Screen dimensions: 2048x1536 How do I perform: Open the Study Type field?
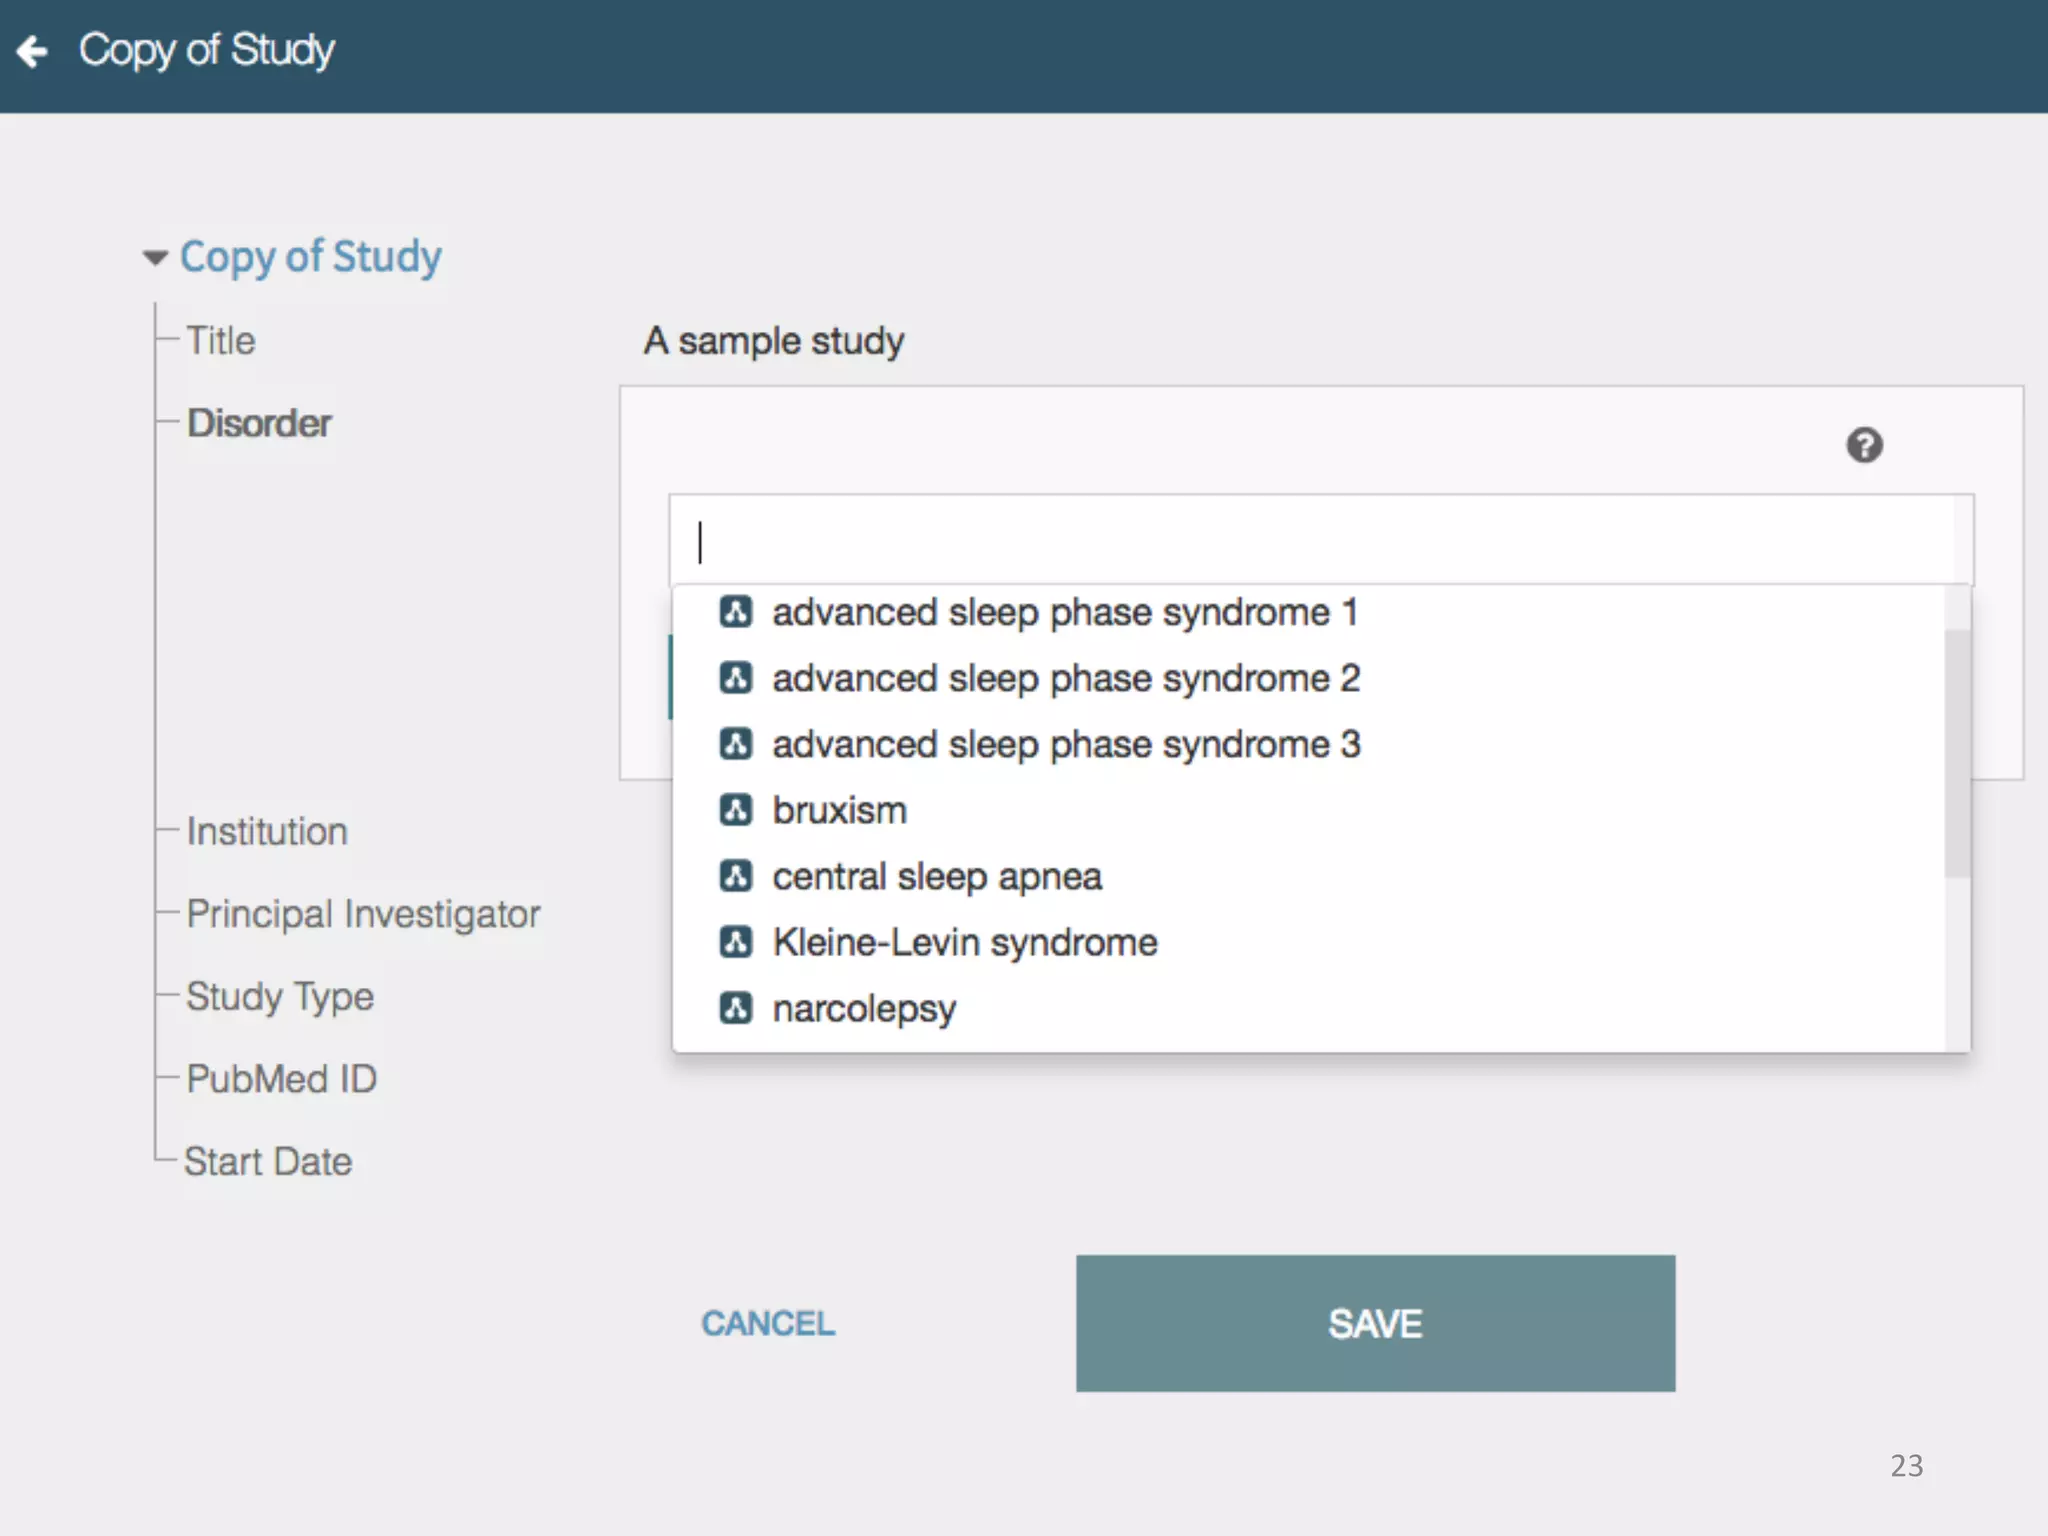[x=280, y=997]
